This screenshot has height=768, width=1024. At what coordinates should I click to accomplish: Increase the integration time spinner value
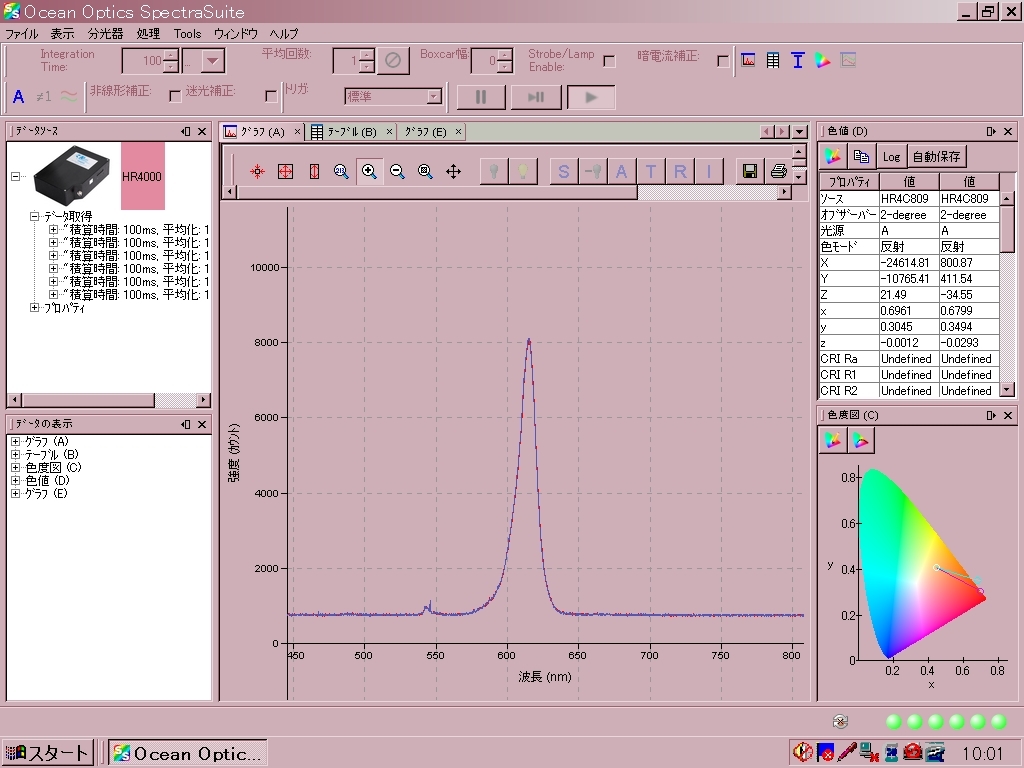tap(171, 56)
